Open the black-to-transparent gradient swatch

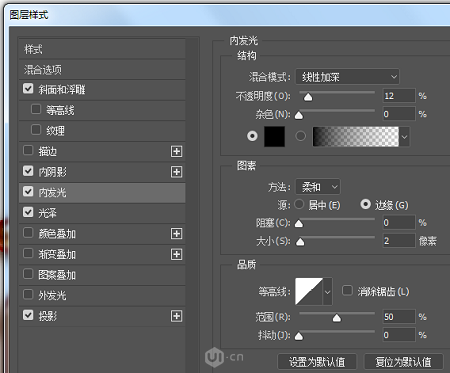[x=355, y=136]
